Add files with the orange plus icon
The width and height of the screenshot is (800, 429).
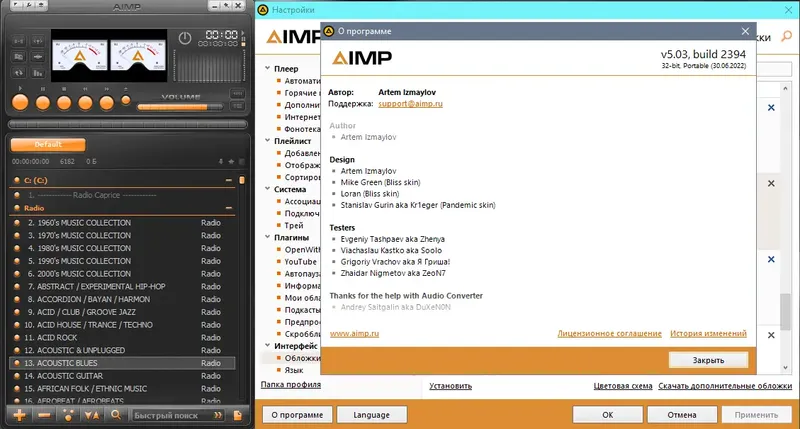click(19, 415)
